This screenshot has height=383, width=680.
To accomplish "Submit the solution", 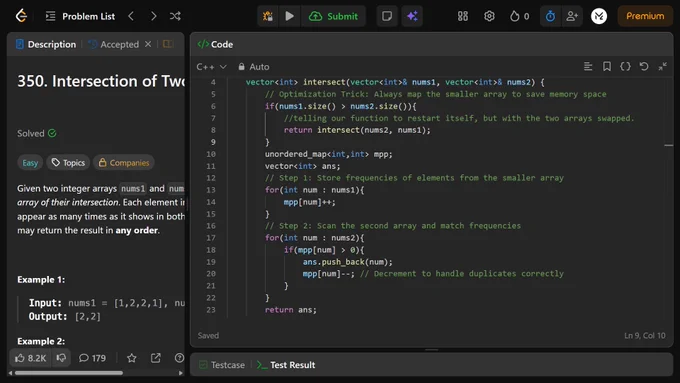I will click(333, 16).
